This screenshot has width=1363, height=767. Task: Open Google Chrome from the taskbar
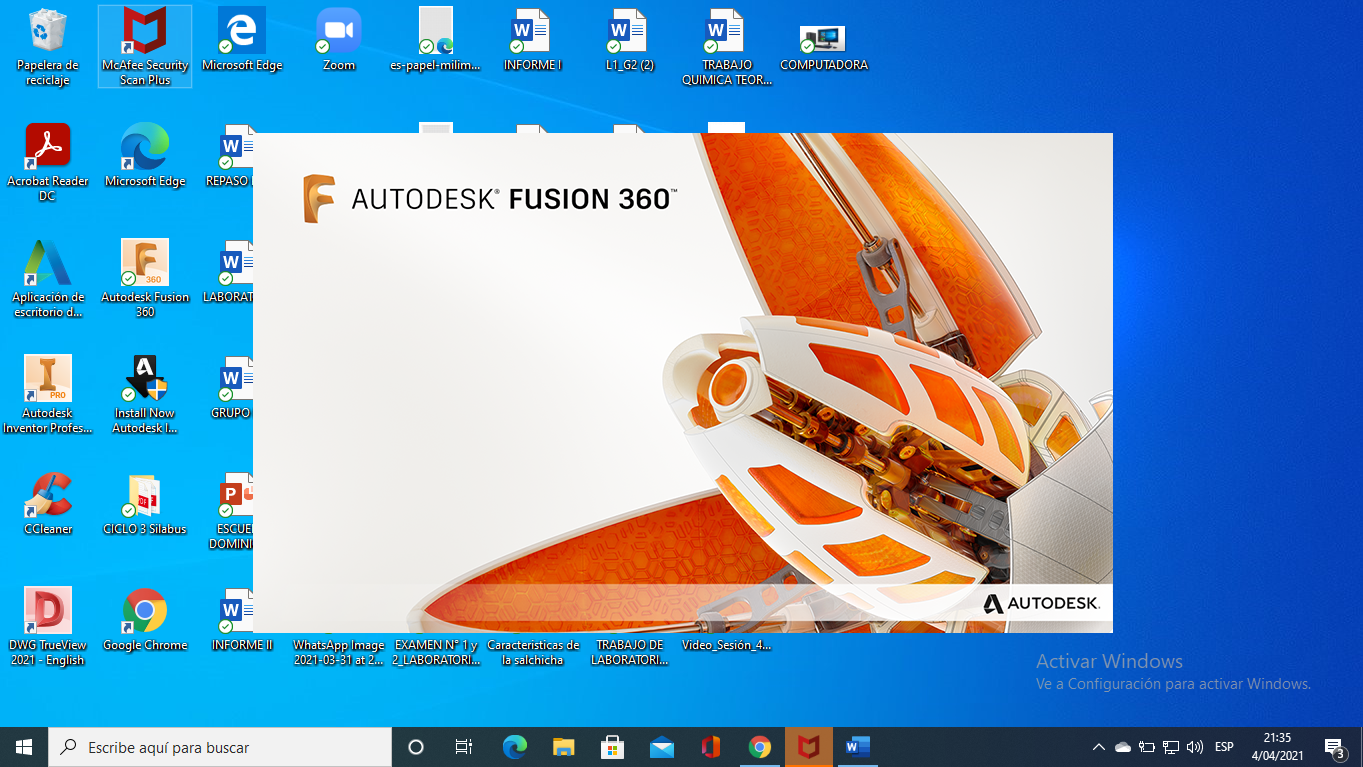(760, 747)
